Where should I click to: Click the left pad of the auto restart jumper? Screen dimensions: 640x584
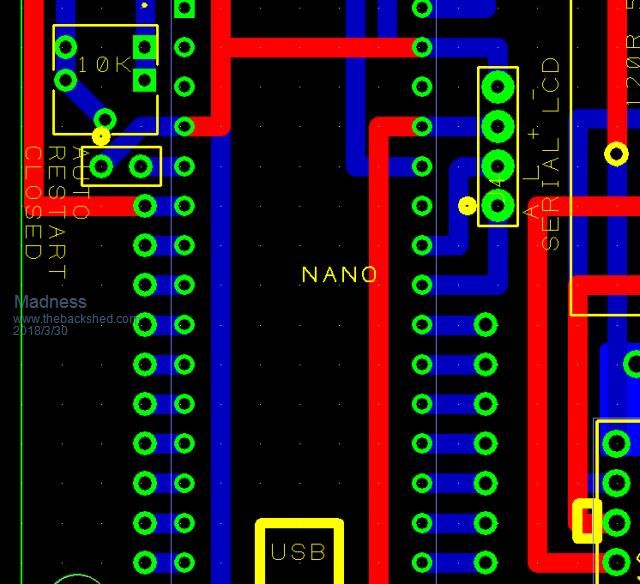(104, 166)
